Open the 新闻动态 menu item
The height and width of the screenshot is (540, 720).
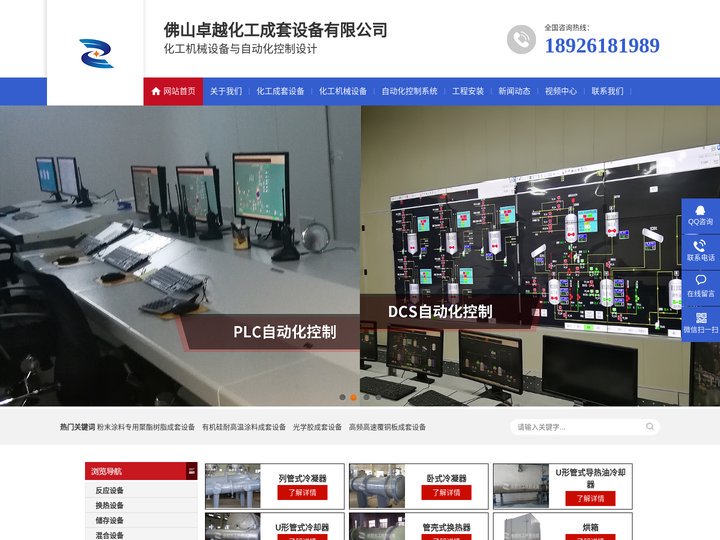pyautogui.click(x=514, y=91)
